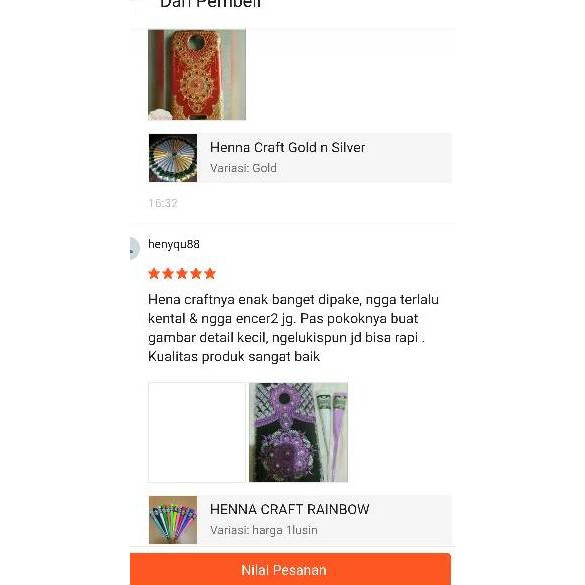Tap the 16:32 review timestamp
Viewport: 585px width, 585px height.
tap(163, 203)
